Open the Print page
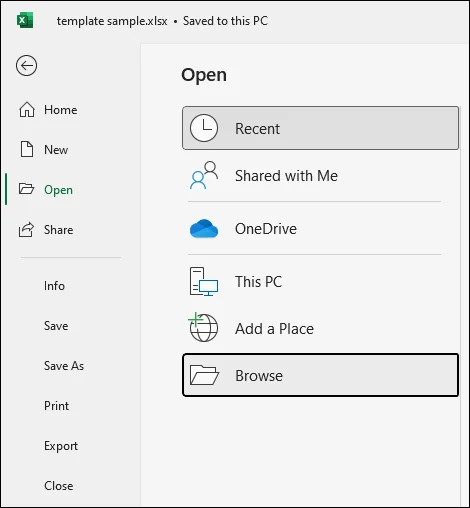Screen dimensions: 470x508 56,406
